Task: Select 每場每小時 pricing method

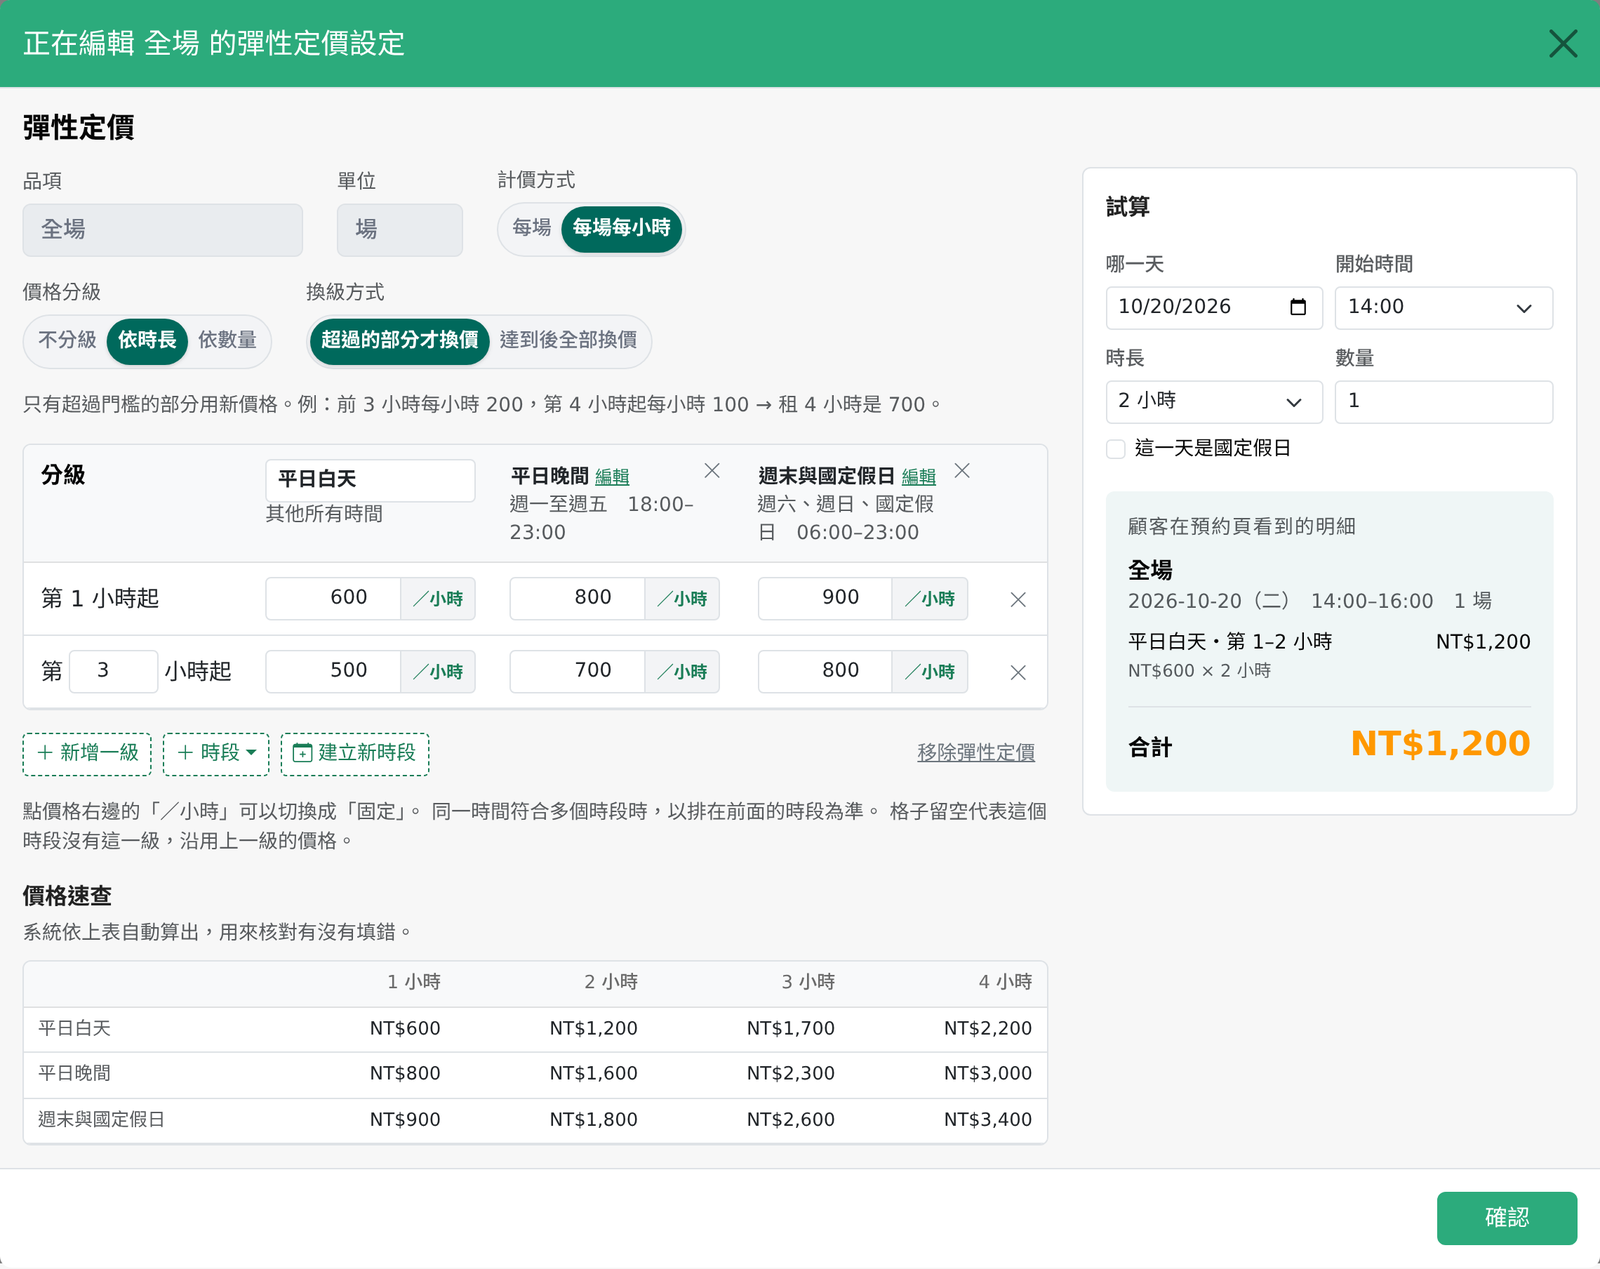Action: click(x=622, y=228)
